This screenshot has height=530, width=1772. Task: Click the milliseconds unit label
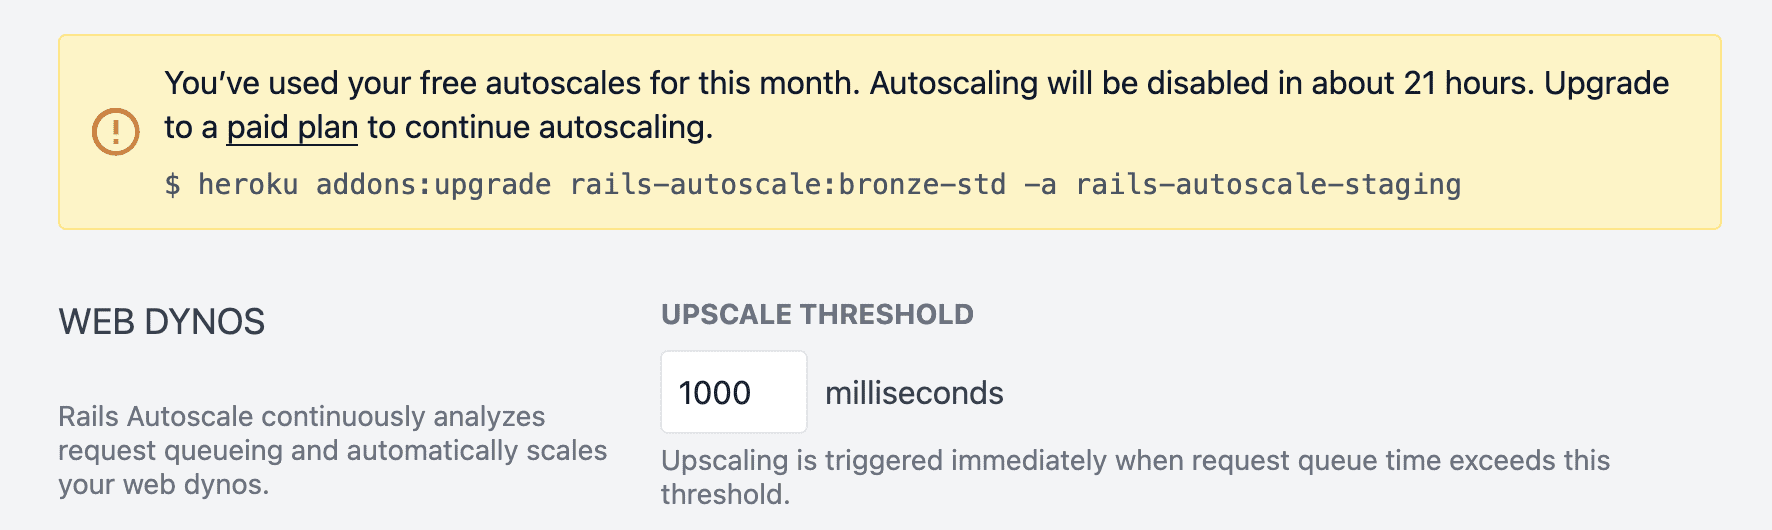(914, 393)
